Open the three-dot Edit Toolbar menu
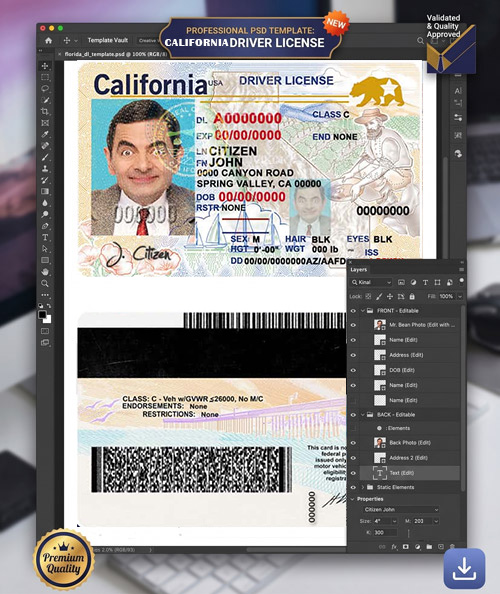 coord(45,295)
